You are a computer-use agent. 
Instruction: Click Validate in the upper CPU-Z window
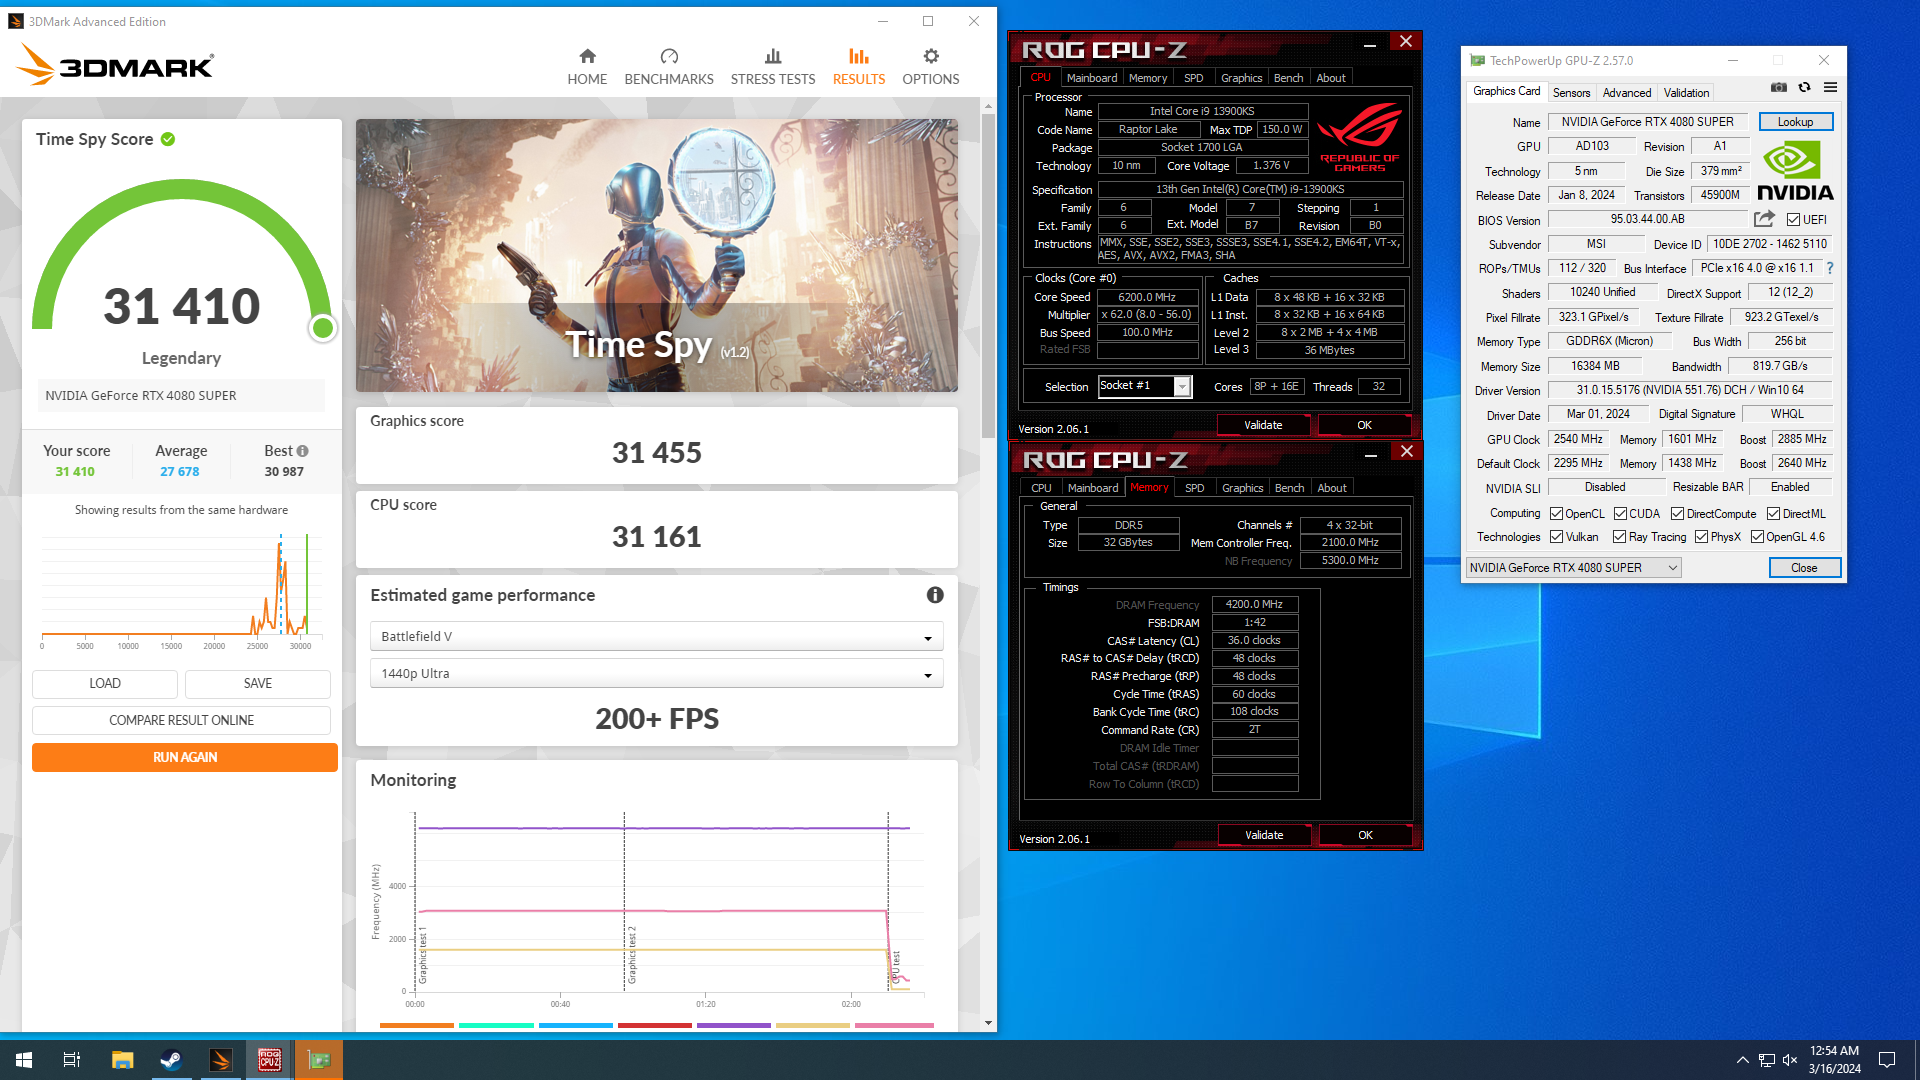pyautogui.click(x=1263, y=425)
